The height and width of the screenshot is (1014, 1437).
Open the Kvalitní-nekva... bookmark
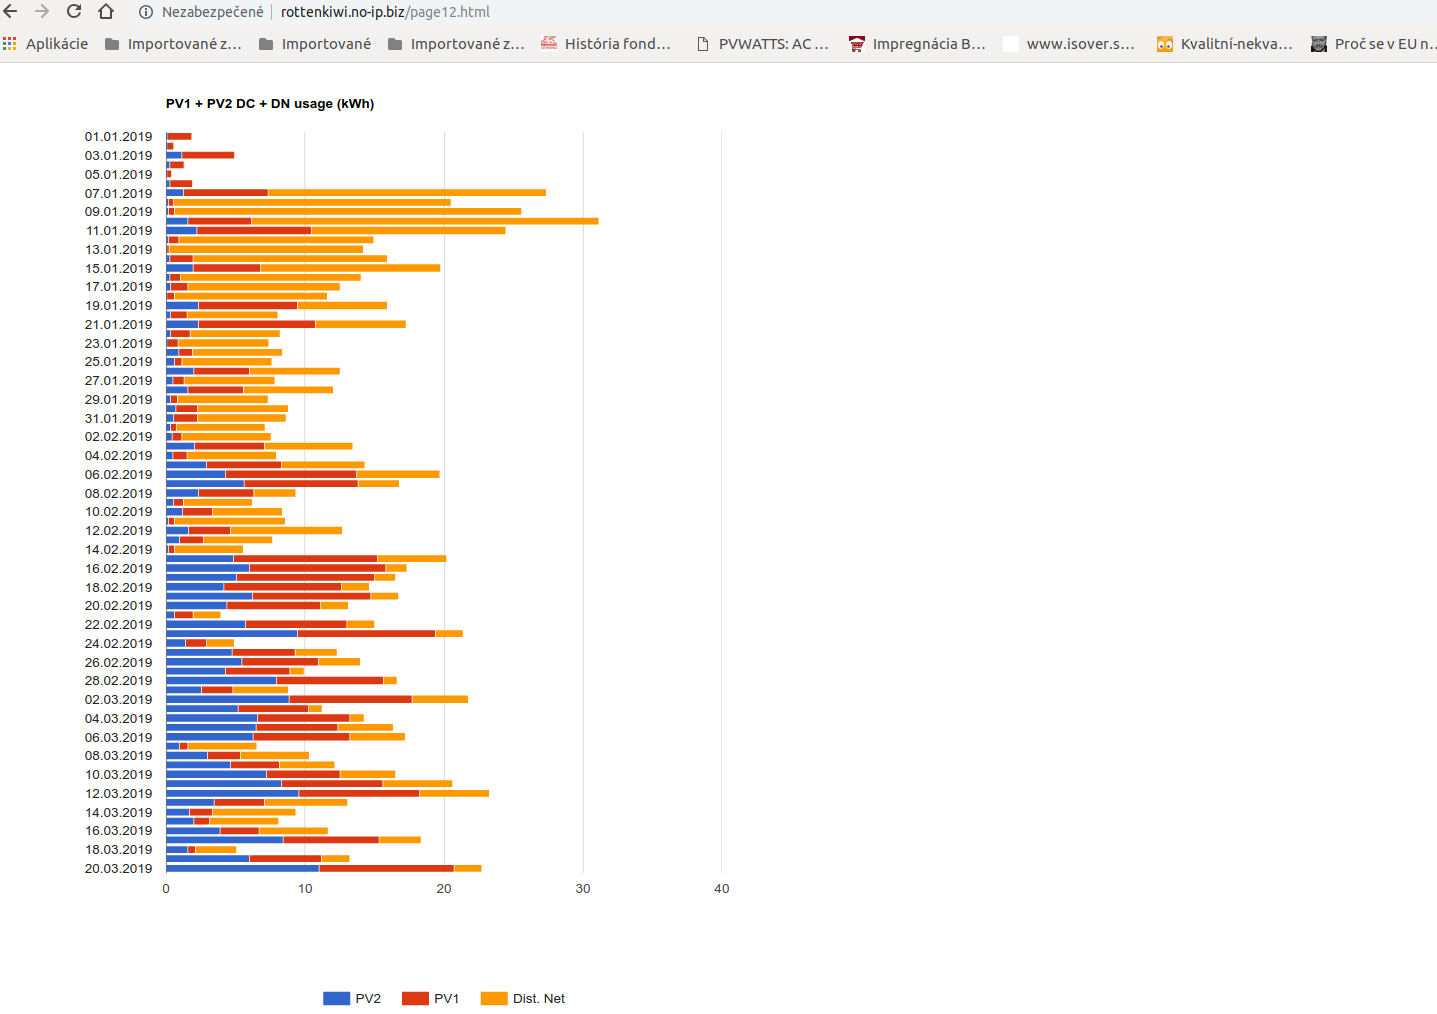point(1225,44)
